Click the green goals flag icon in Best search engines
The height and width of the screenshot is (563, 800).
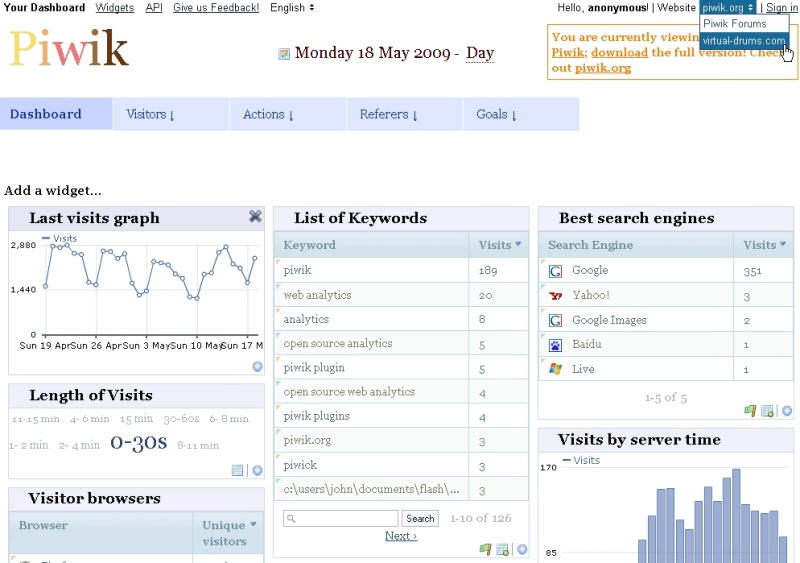coord(750,410)
